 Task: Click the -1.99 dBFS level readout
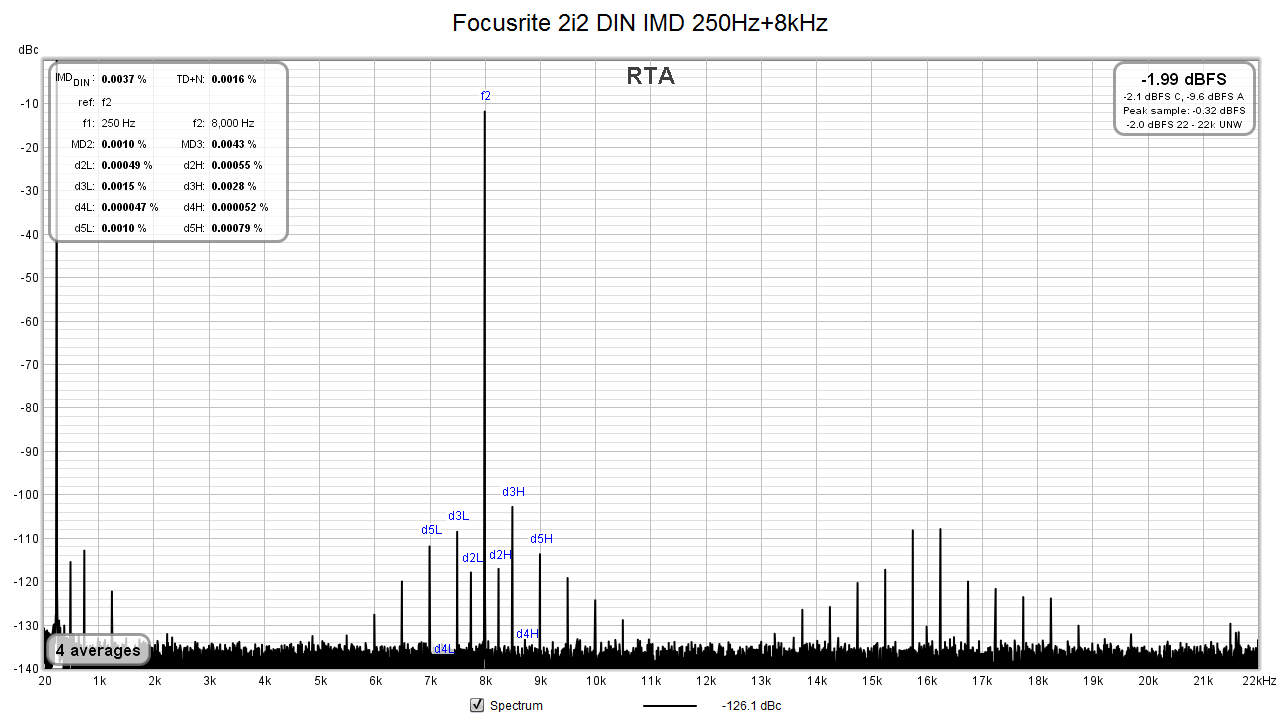tap(1184, 80)
